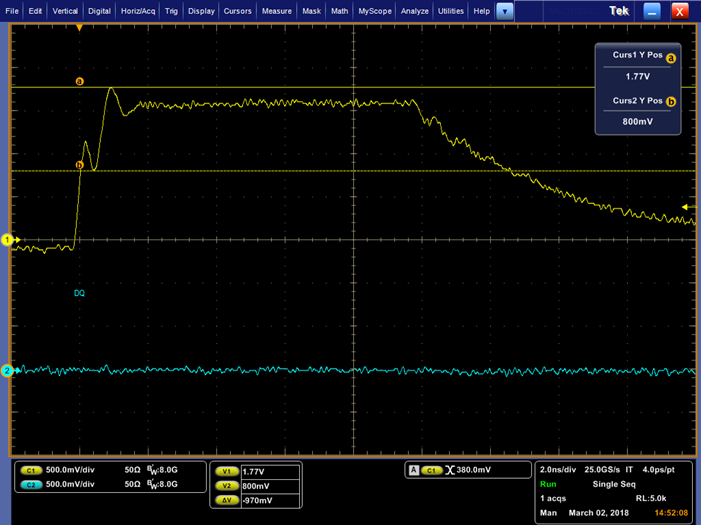Click the ΔV cursor readout badge
701x525 pixels.
coord(227,500)
